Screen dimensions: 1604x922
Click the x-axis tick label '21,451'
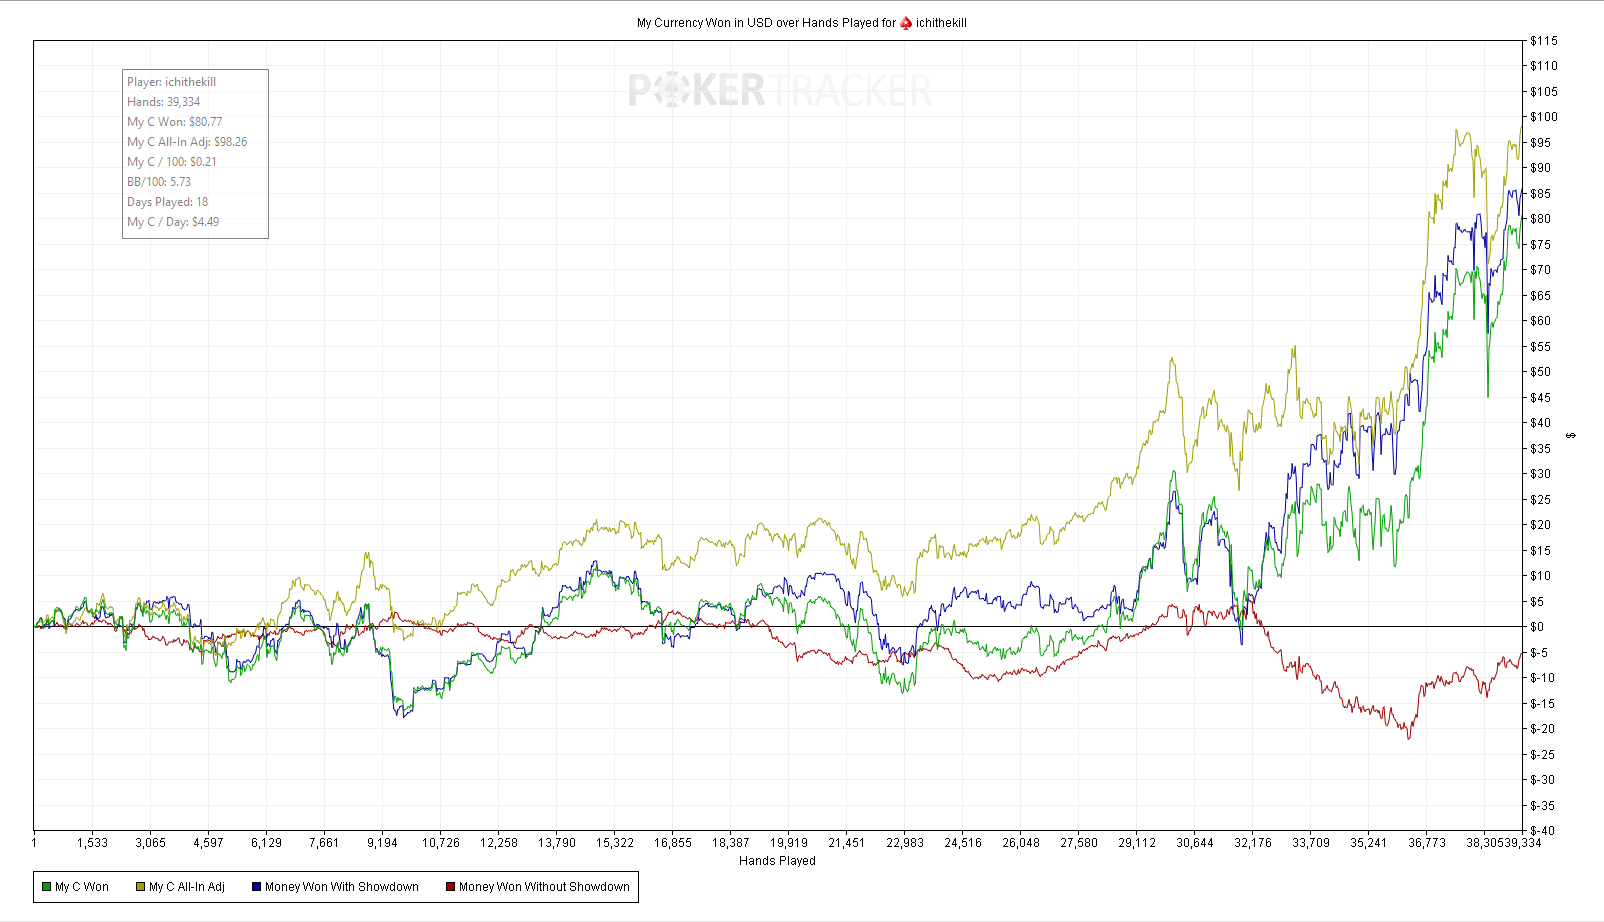coord(847,843)
